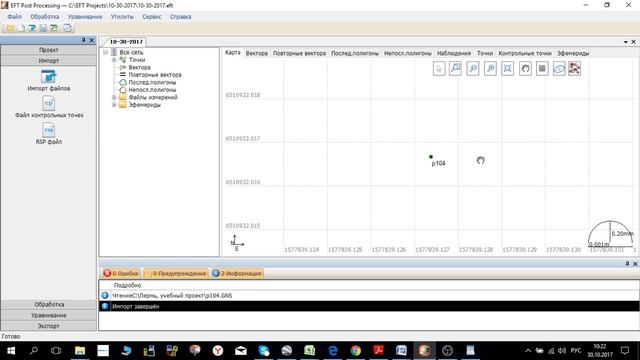
Task: Select the arrow pointer tool on map toolbar
Action: [439, 69]
